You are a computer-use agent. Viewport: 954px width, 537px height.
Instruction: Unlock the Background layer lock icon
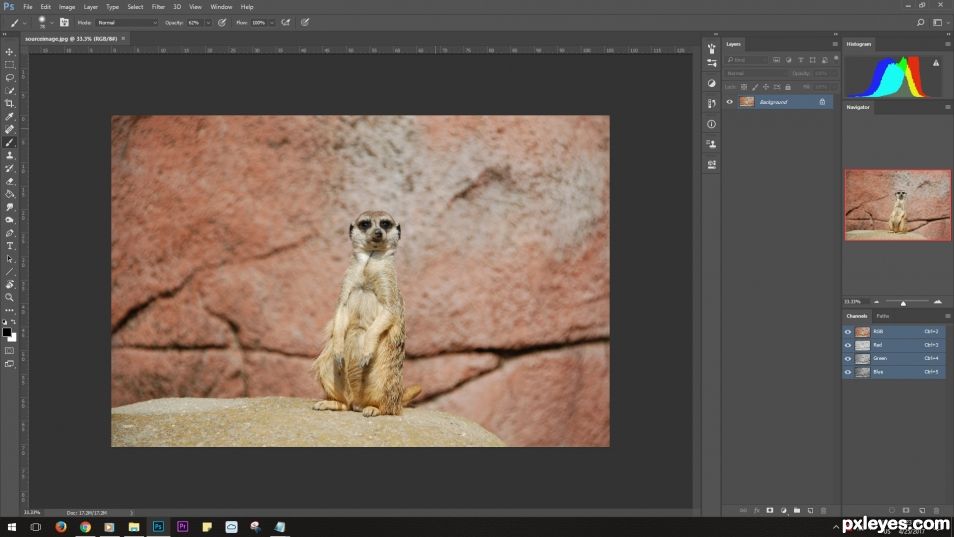(822, 102)
